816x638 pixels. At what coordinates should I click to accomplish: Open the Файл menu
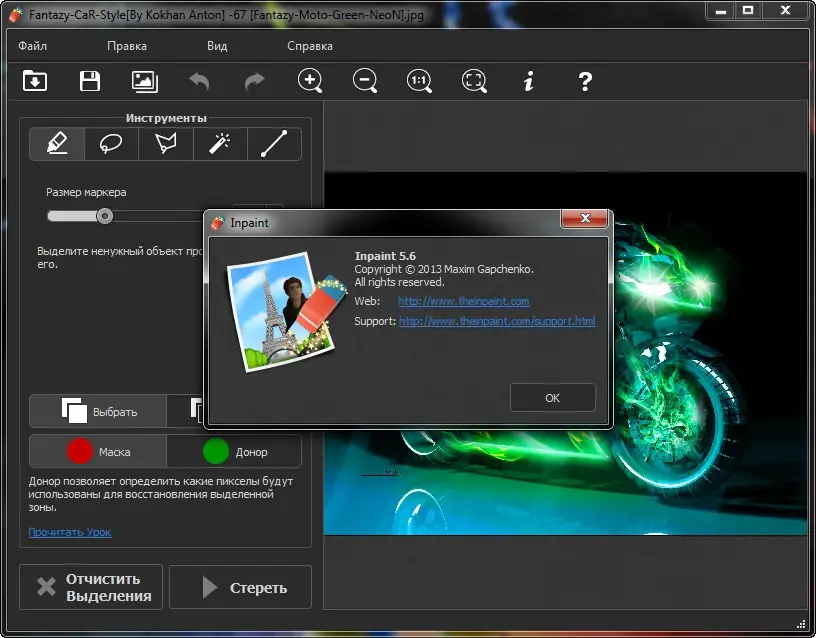pyautogui.click(x=32, y=46)
